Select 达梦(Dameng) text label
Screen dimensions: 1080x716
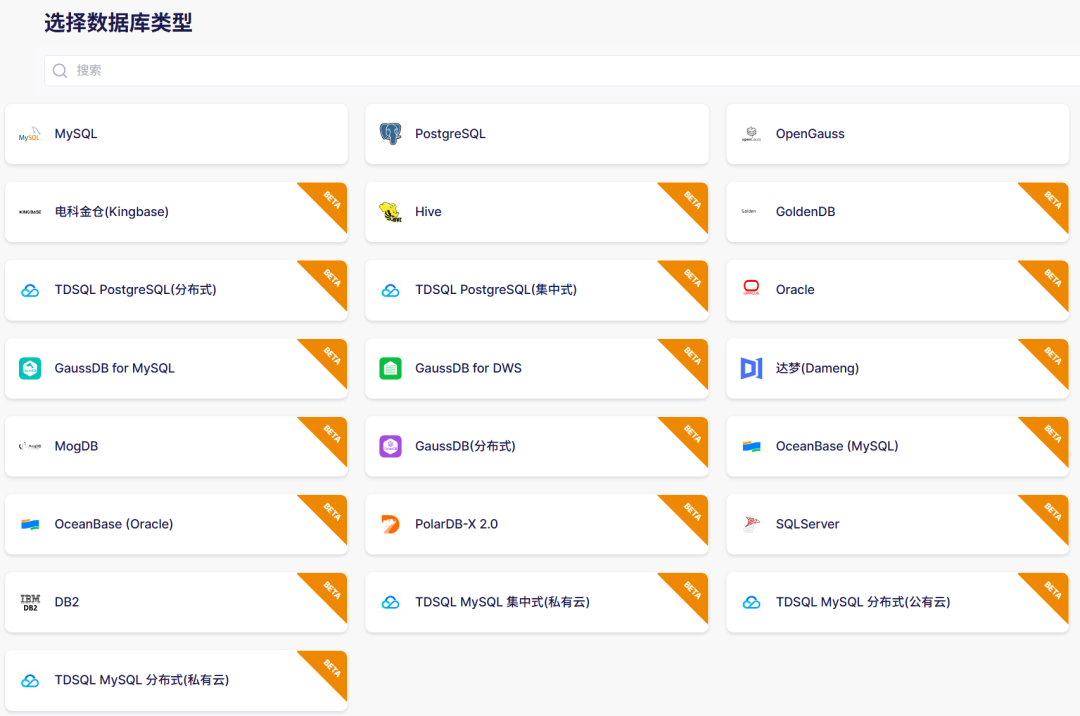pos(818,368)
